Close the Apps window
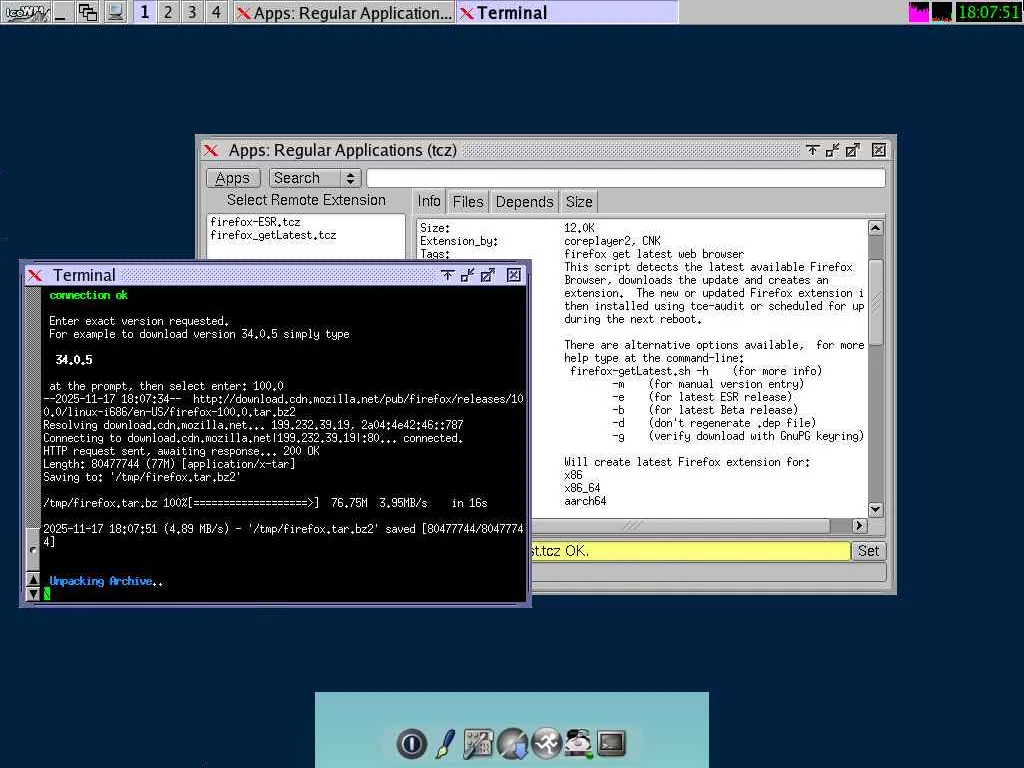Image resolution: width=1024 pixels, height=768 pixels. (879, 150)
